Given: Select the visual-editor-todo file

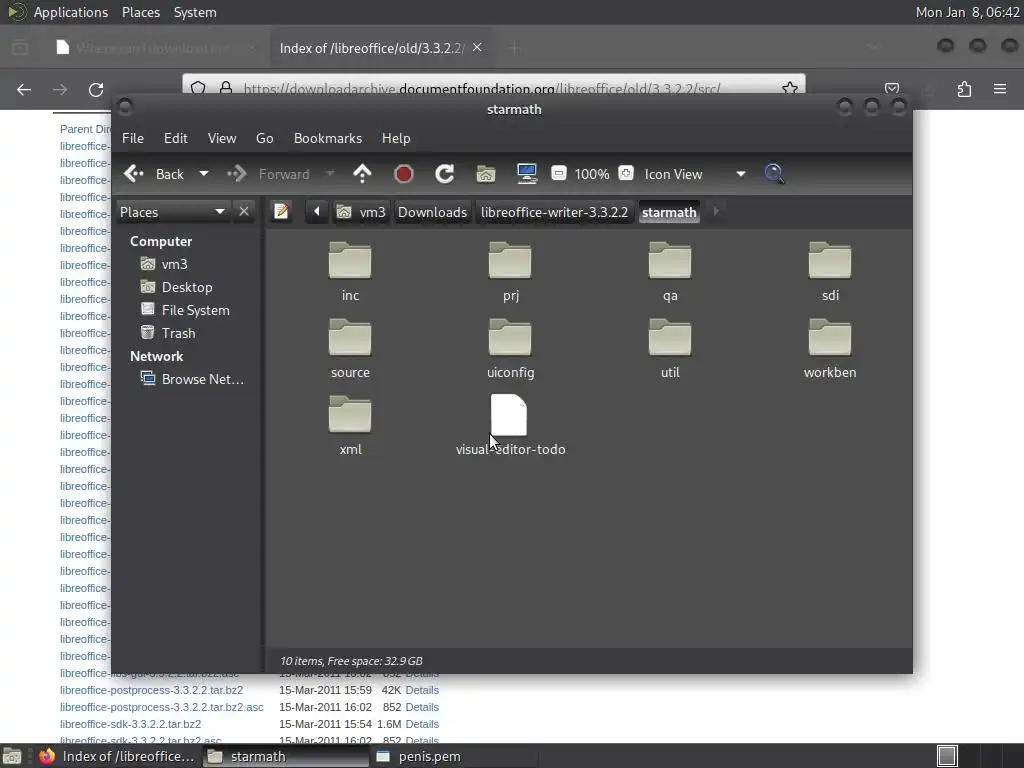Looking at the screenshot, I should pyautogui.click(x=510, y=426).
